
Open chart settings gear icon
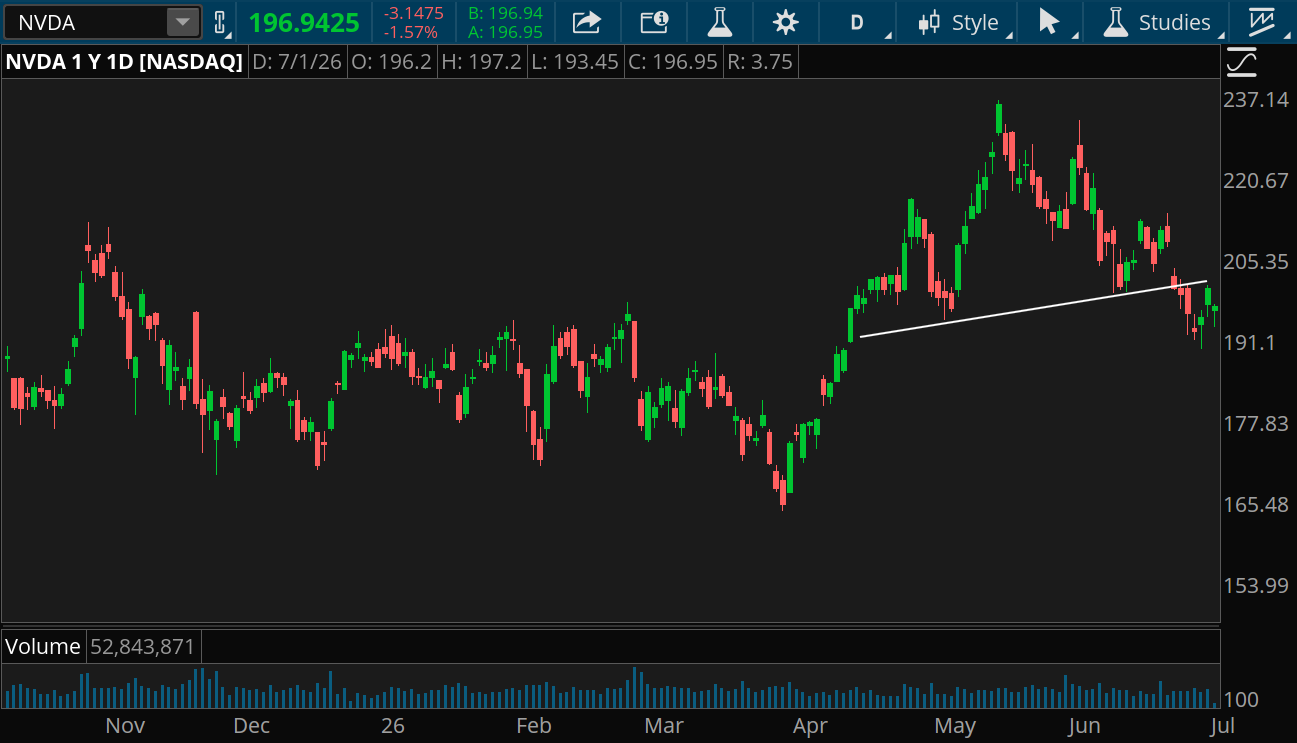786,22
